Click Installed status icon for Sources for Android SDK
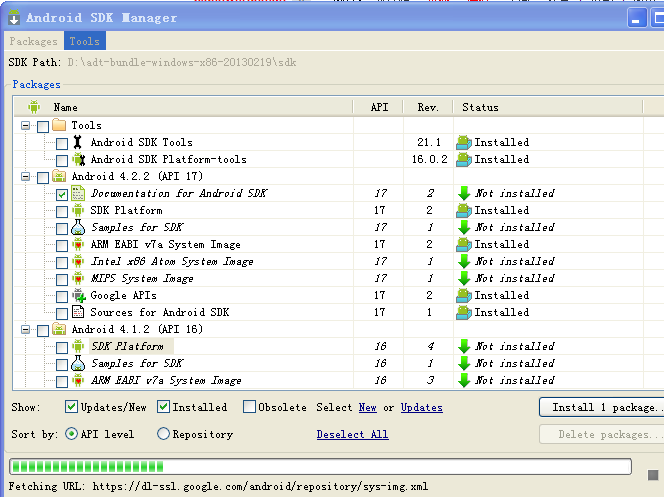 [464, 312]
